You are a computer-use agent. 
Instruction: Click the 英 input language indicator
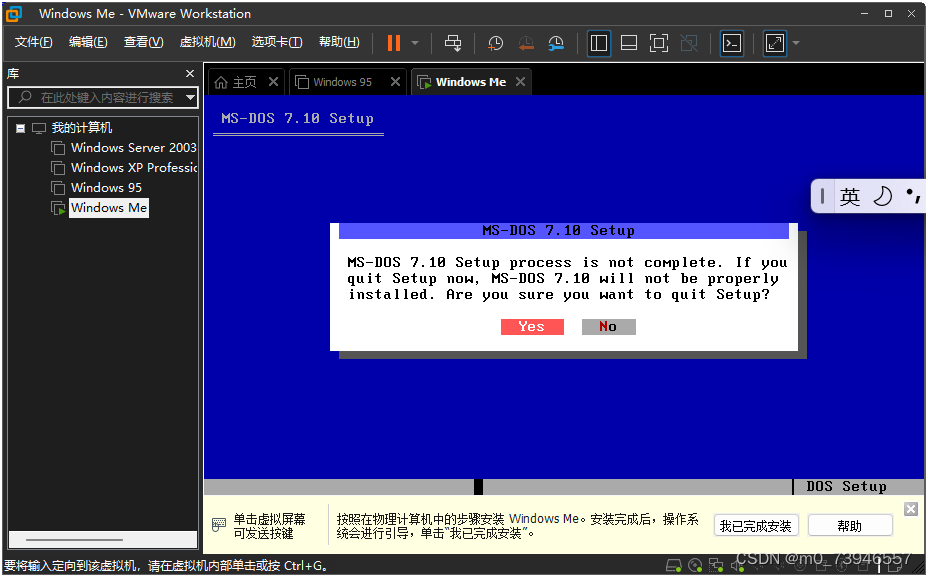(x=850, y=196)
